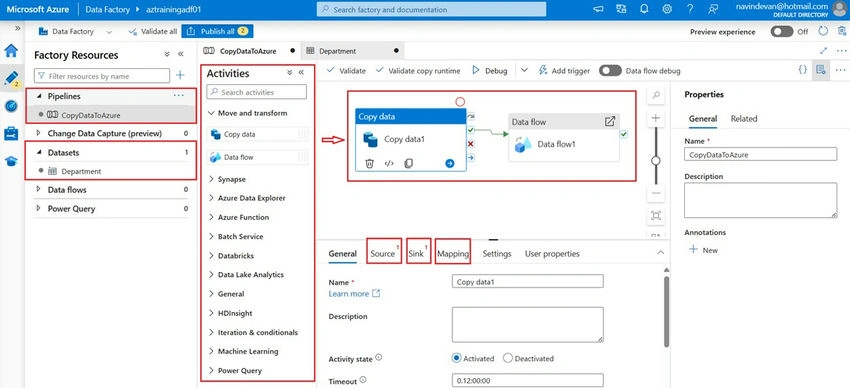This screenshot has width=850, height=388.
Task: Toggle the Data flow debug switch
Action: [x=610, y=71]
